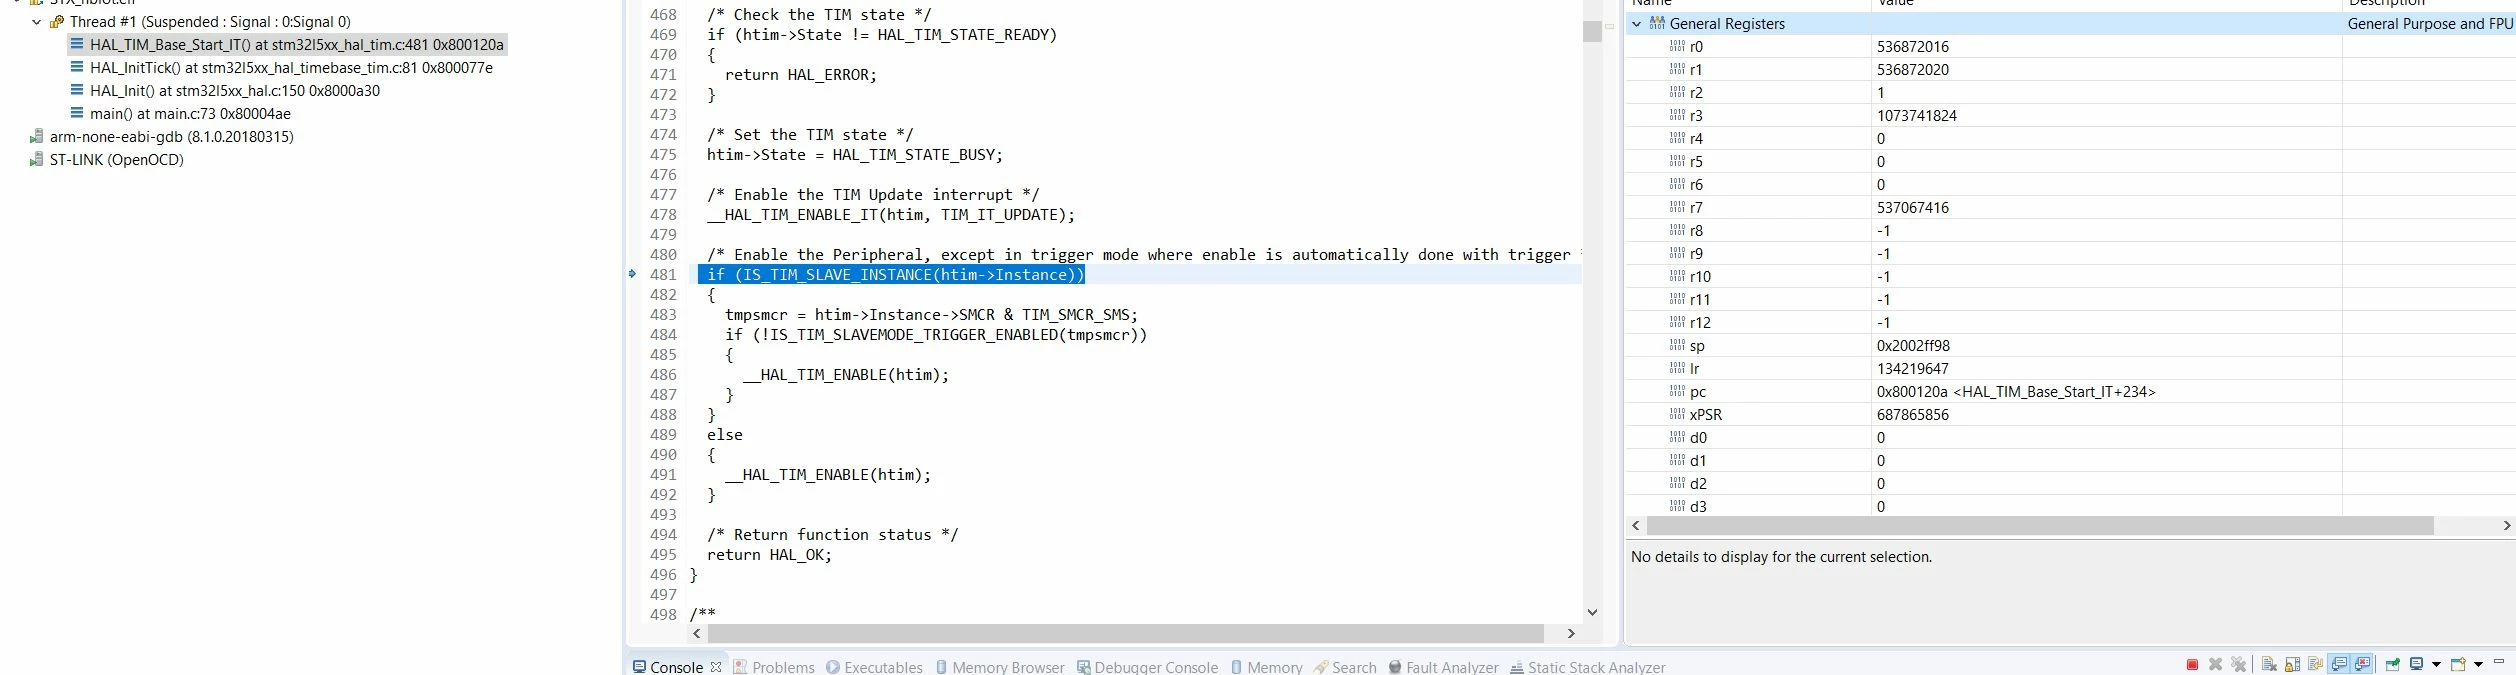Screen dimensions: 2516x675
Task: Click the Display Selected Console monitor icon
Action: 2416,664
